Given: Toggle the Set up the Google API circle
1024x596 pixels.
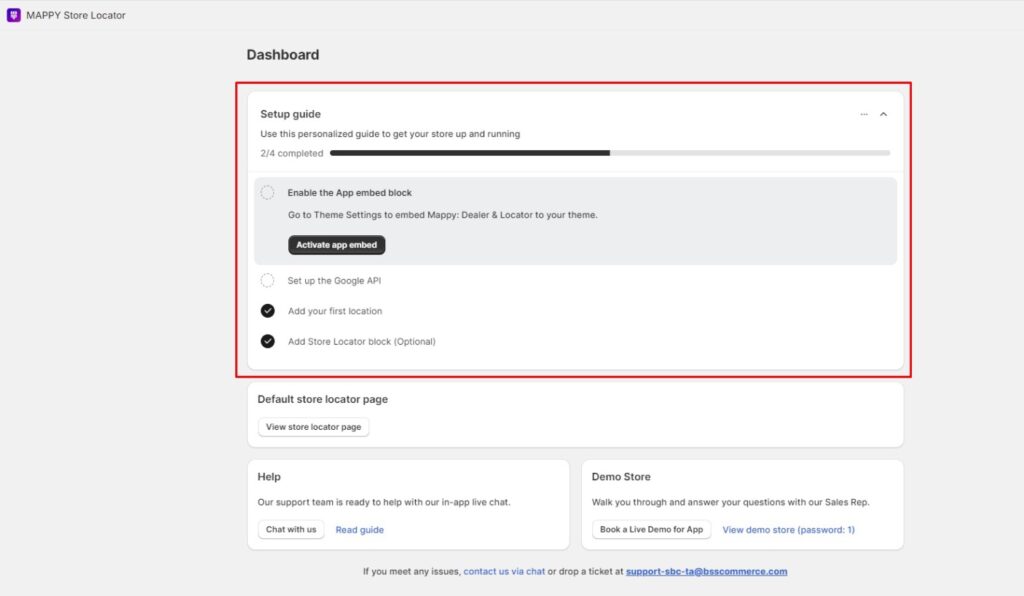Looking at the screenshot, I should click(x=267, y=281).
